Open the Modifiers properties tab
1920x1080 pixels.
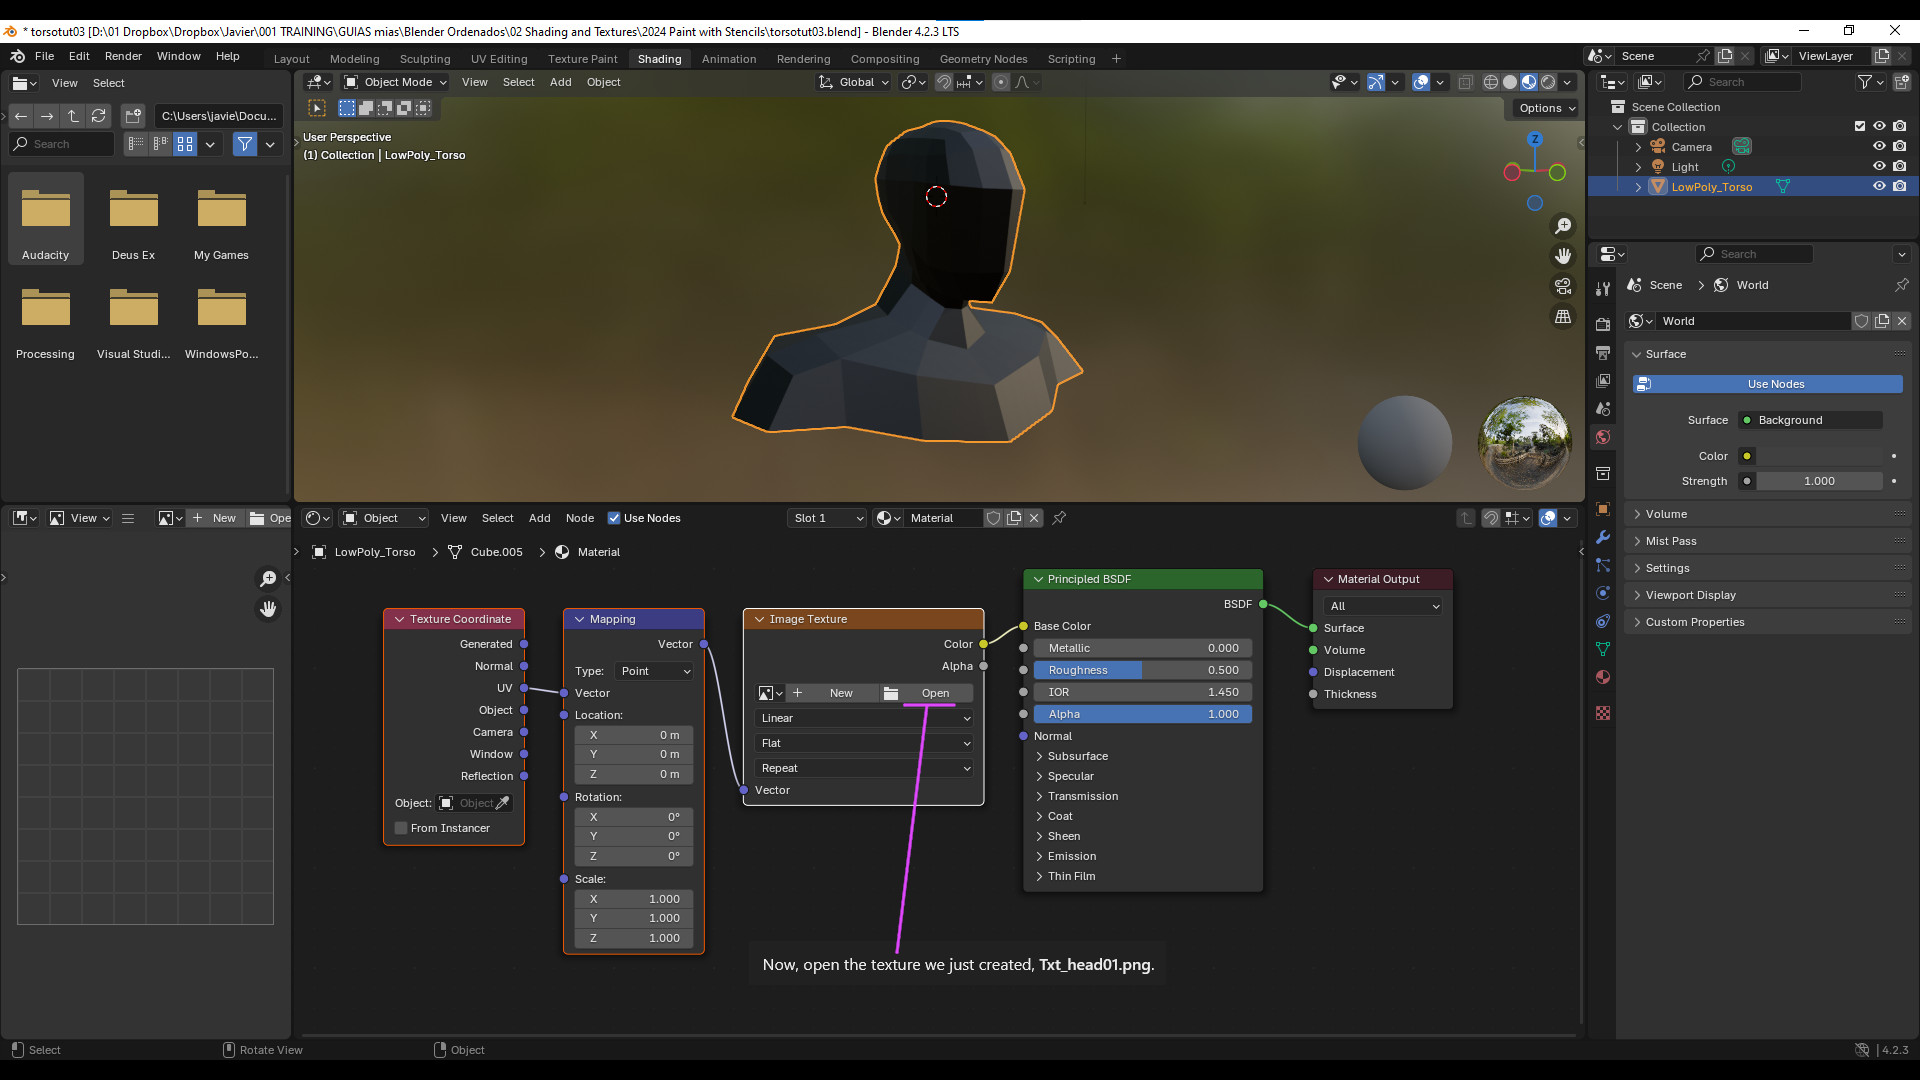[1603, 536]
